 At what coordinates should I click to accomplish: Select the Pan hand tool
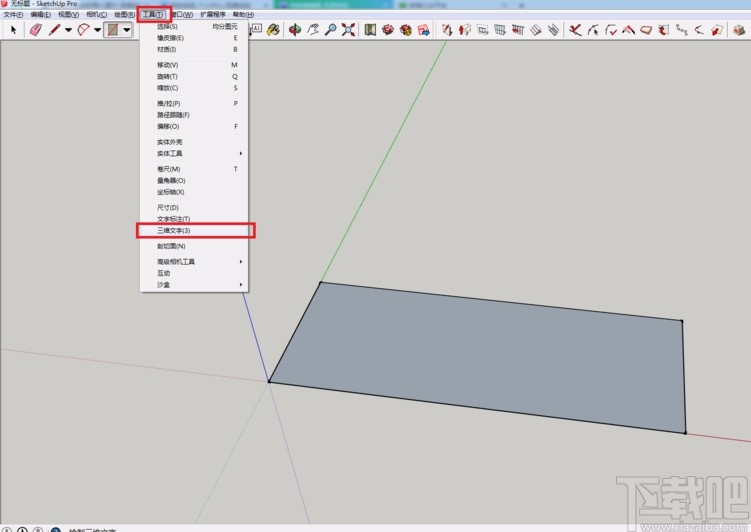[x=313, y=30]
